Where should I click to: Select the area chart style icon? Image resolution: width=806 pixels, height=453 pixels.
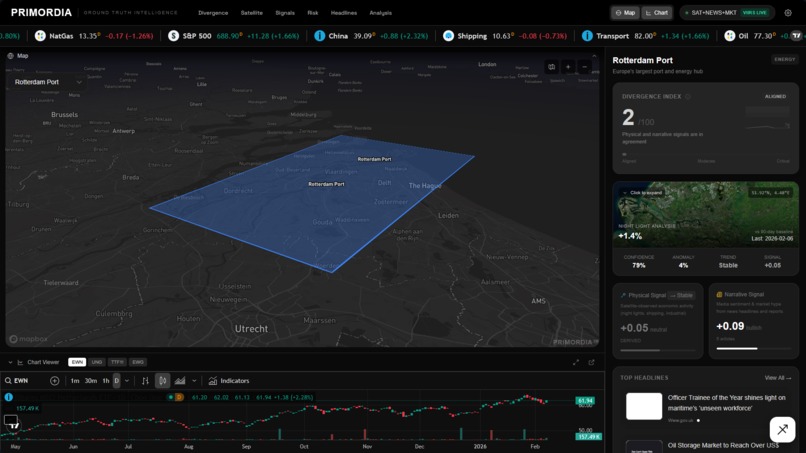[x=180, y=381]
